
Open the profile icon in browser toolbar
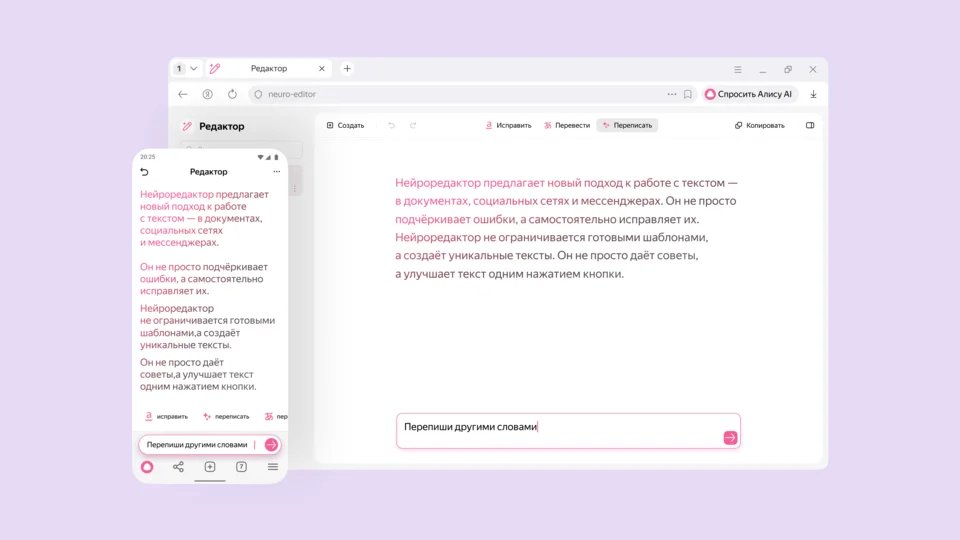click(x=208, y=94)
